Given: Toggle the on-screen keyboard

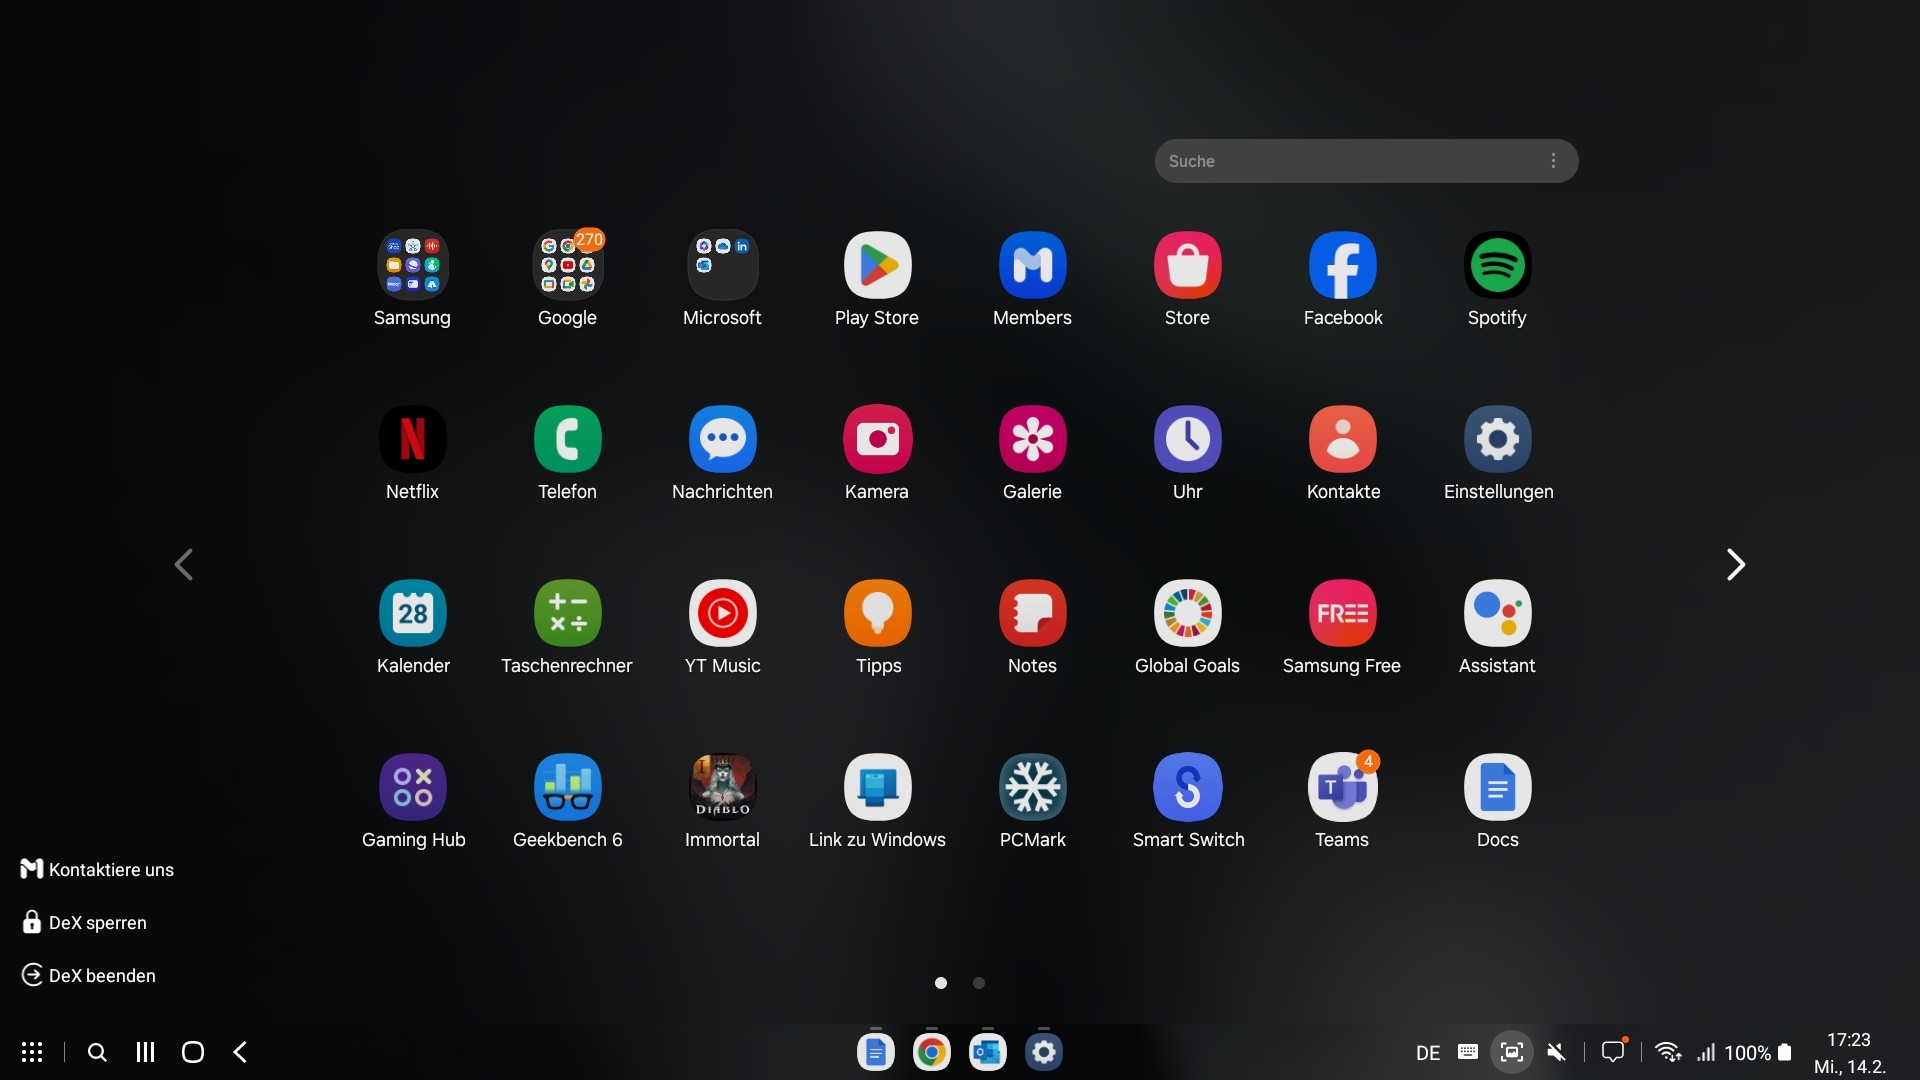Looking at the screenshot, I should [x=1467, y=1052].
